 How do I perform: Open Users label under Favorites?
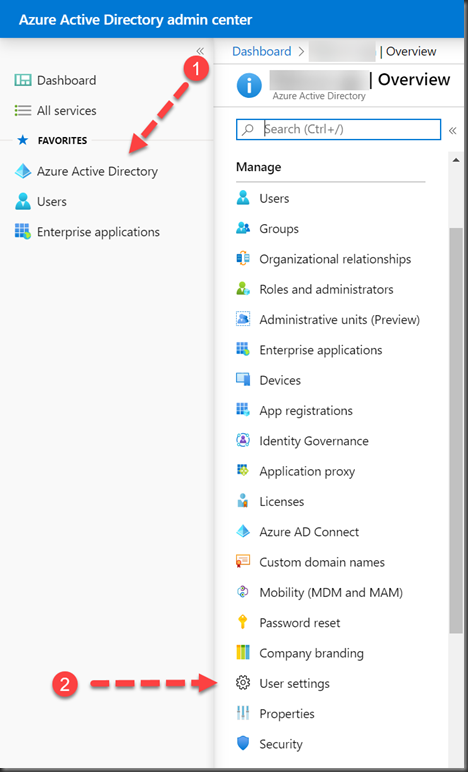pyautogui.click(x=52, y=201)
